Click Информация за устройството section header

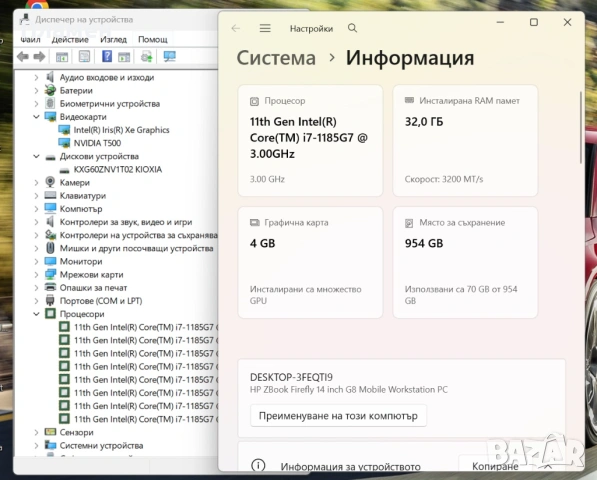[350, 466]
